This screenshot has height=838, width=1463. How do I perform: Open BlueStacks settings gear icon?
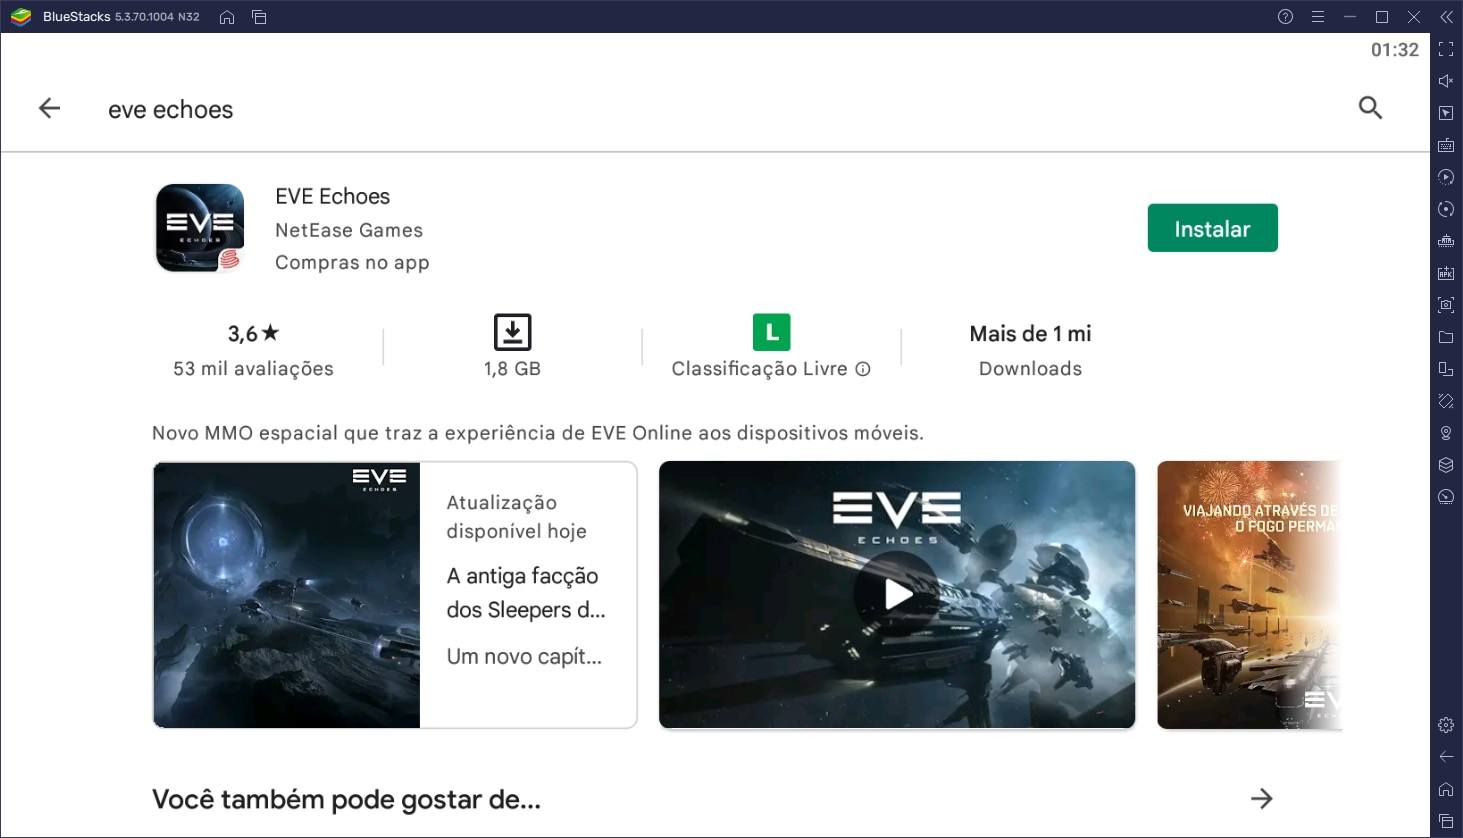[x=1446, y=725]
